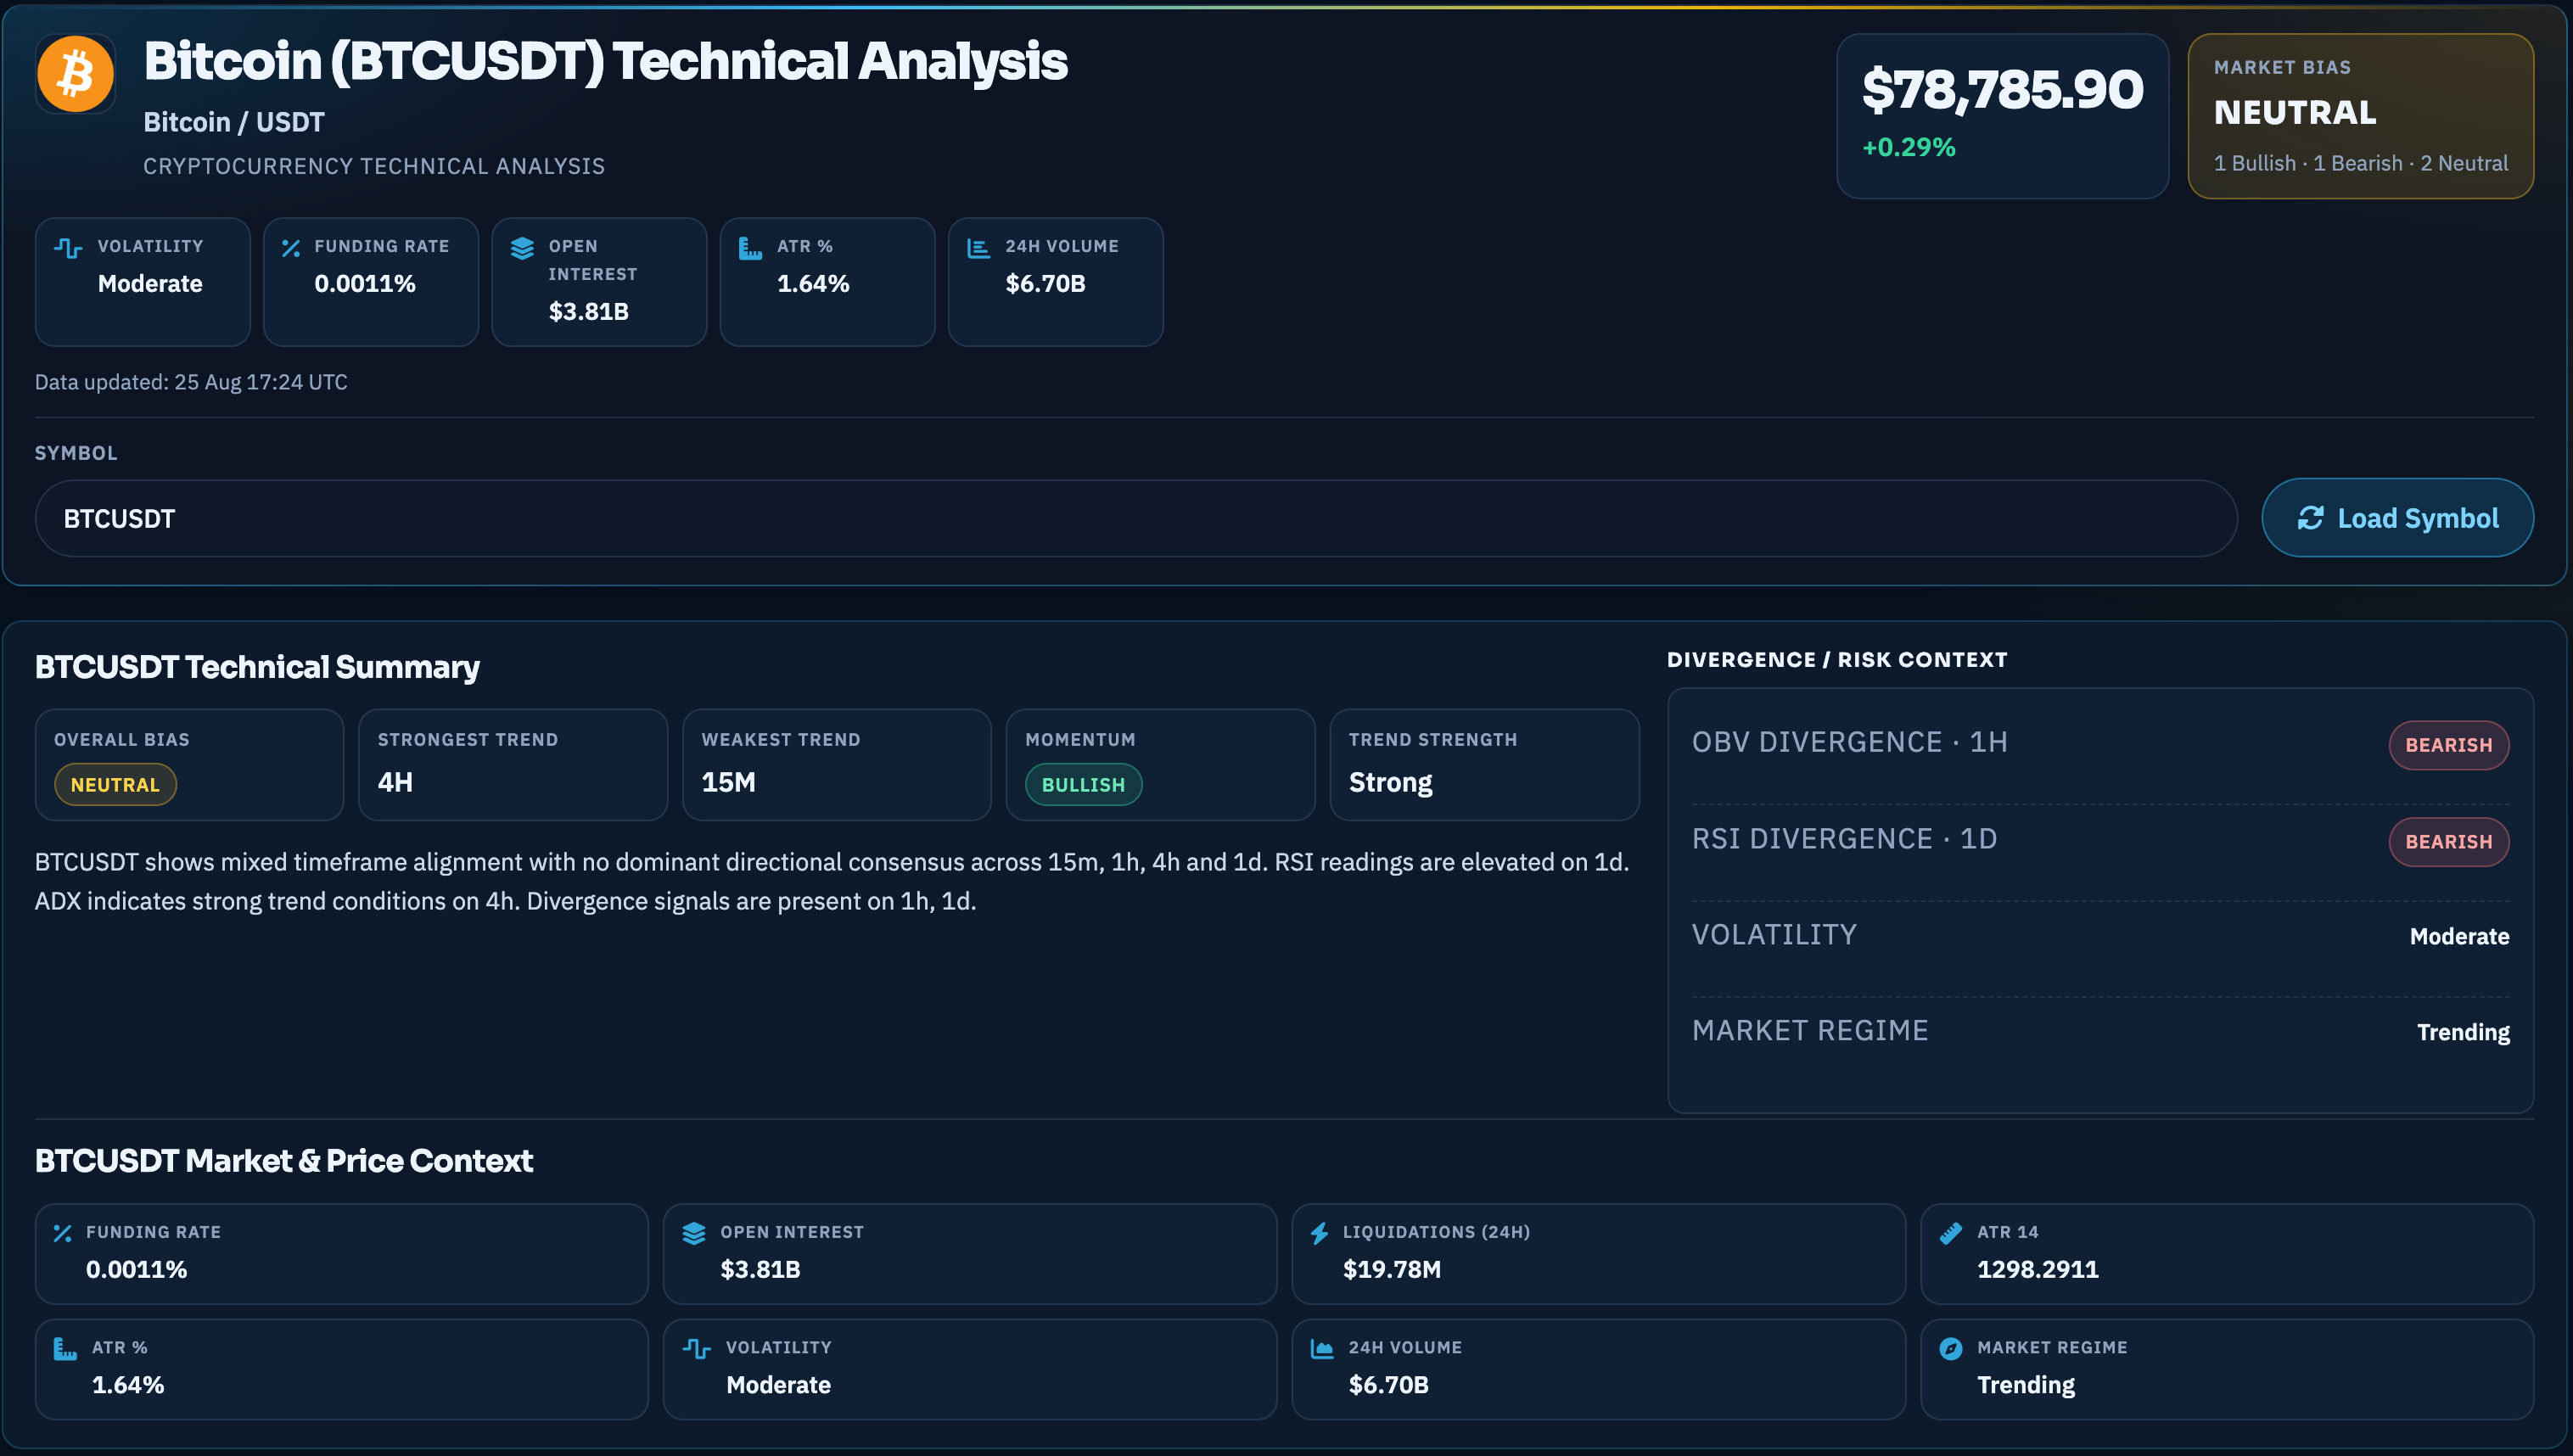Click 'Trending' value in Market & Price Context
This screenshot has width=2573, height=1456.
tap(2025, 1385)
